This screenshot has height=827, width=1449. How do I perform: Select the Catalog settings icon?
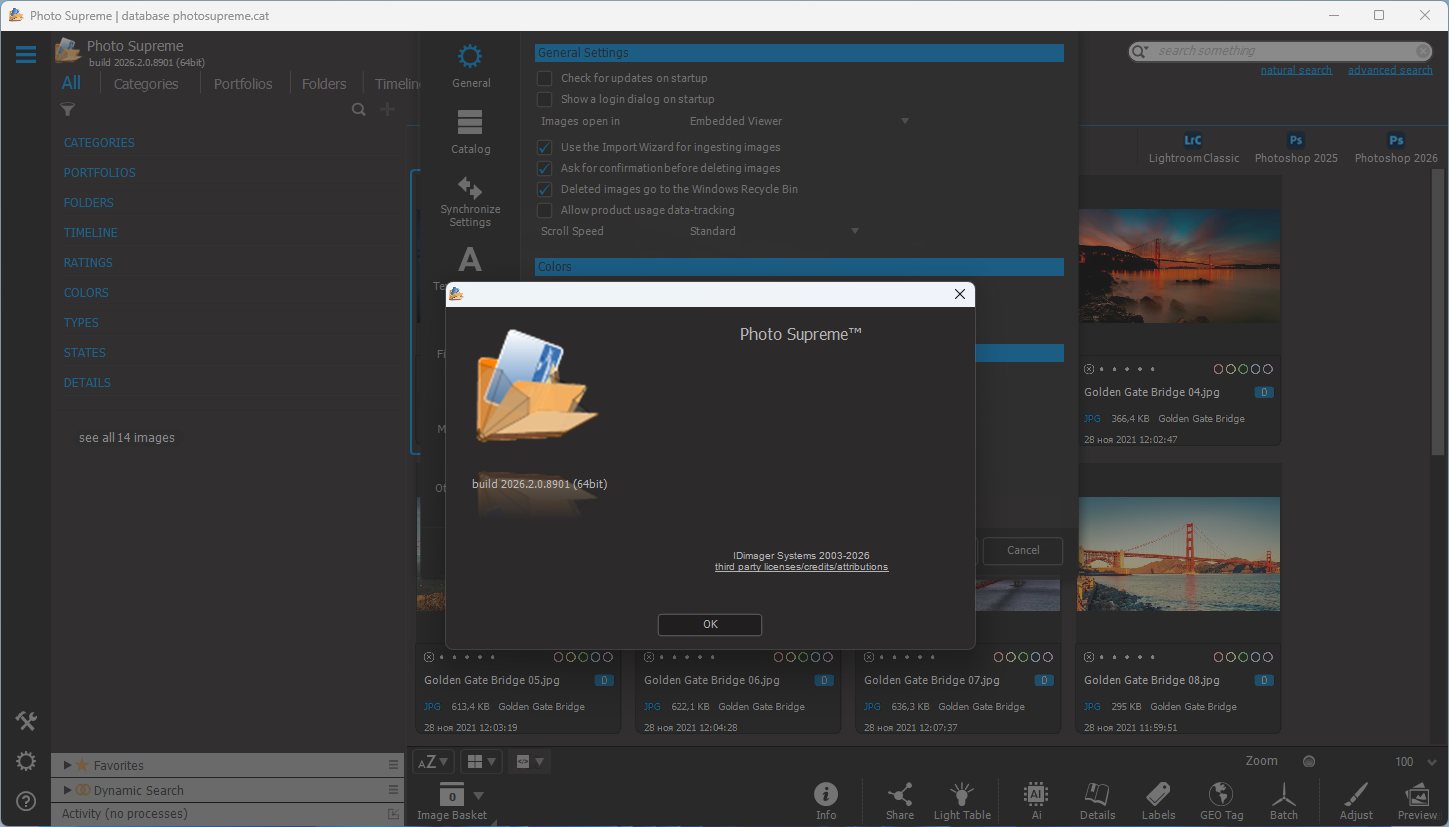[470, 132]
